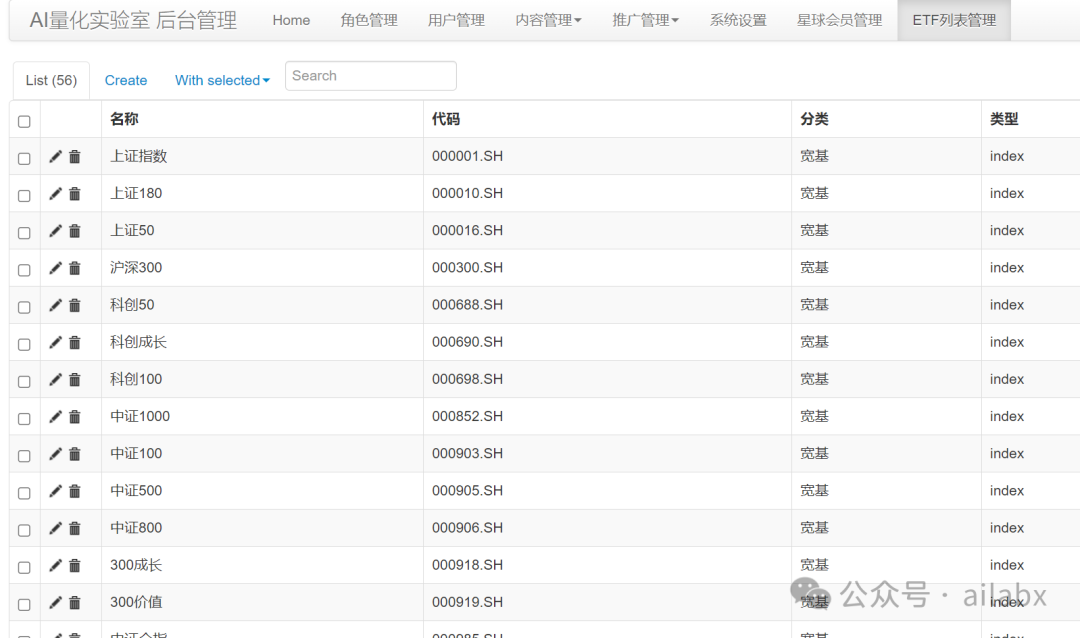Delete 300价值 trash icon
The width and height of the screenshot is (1080, 638).
pyautogui.click(x=74, y=603)
